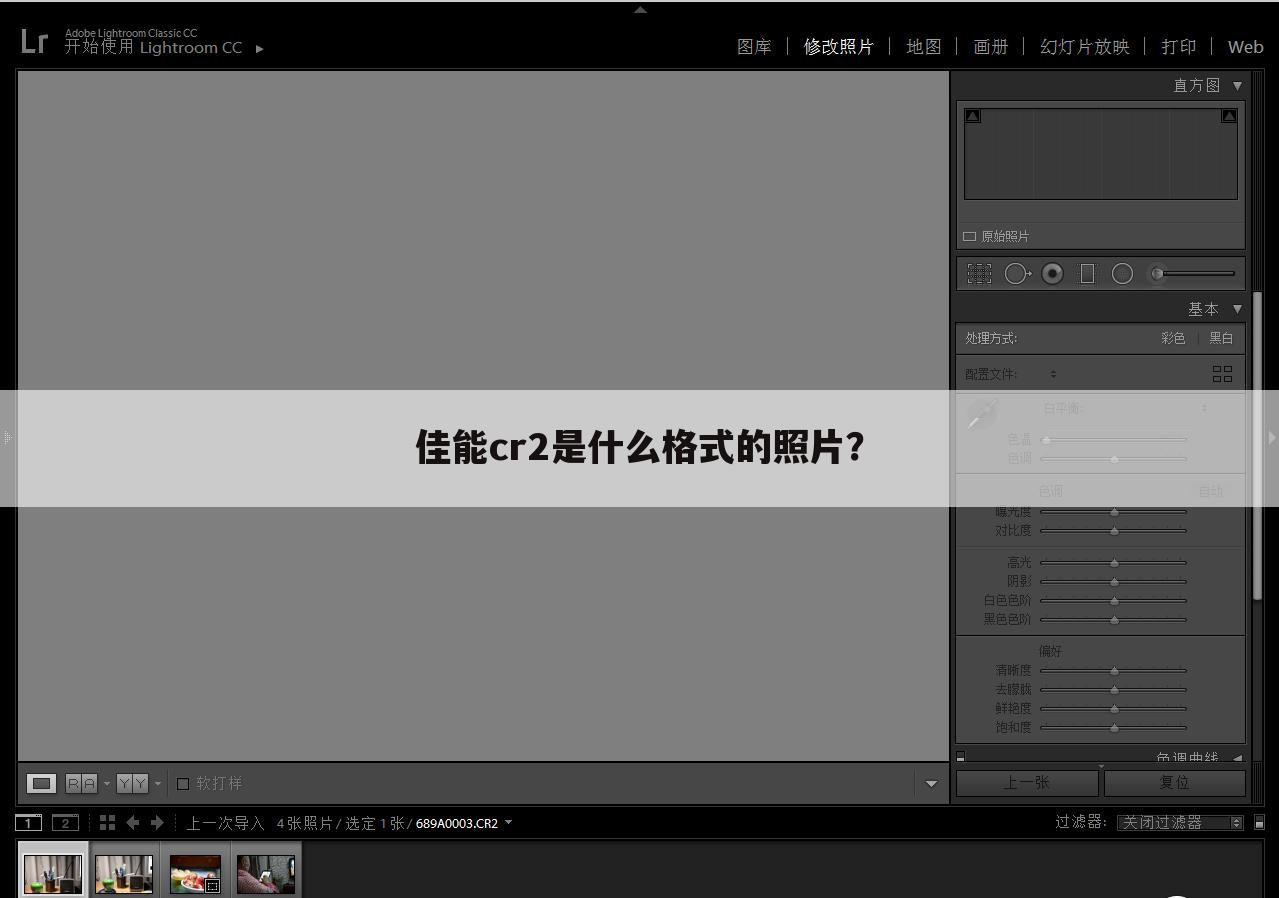Click the 饱和度 slider handle
The height and width of the screenshot is (898, 1279).
click(1114, 727)
